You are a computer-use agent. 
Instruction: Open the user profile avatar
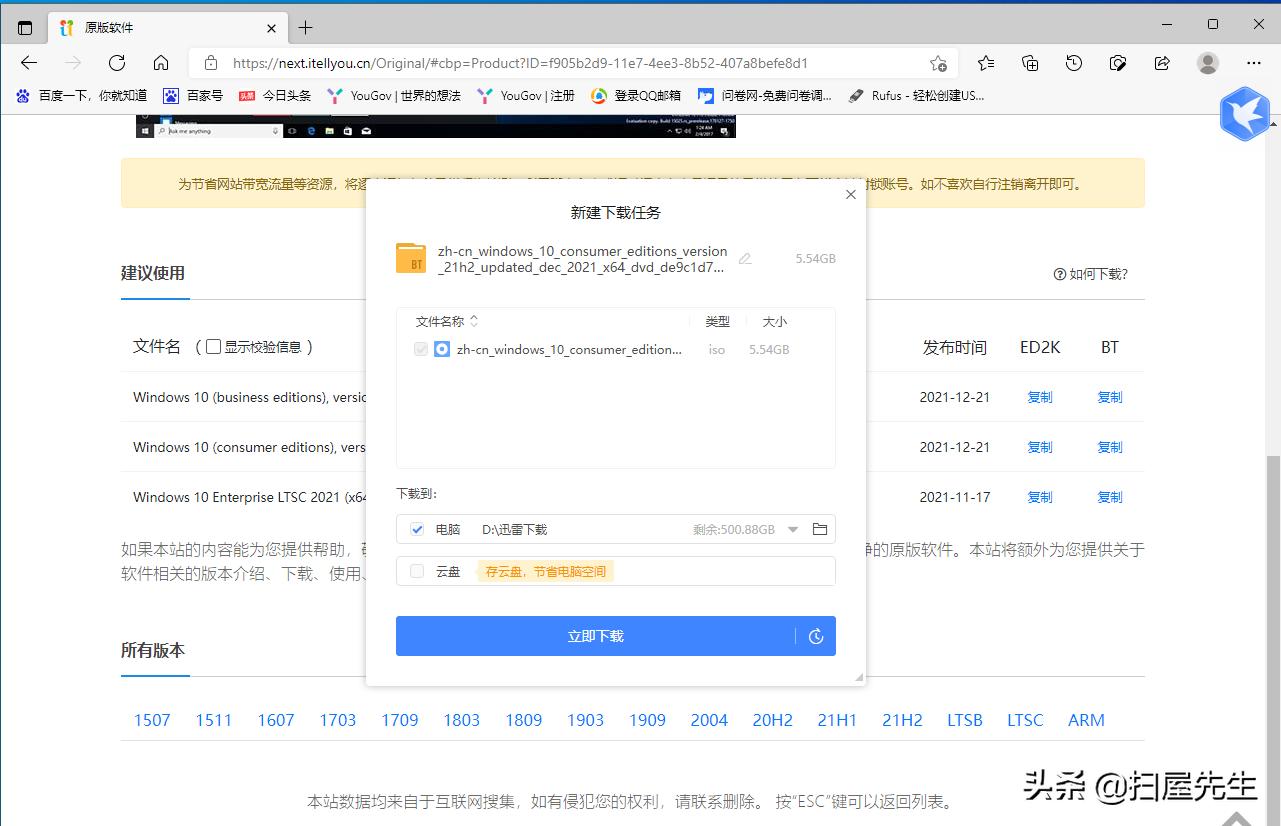pos(1208,63)
